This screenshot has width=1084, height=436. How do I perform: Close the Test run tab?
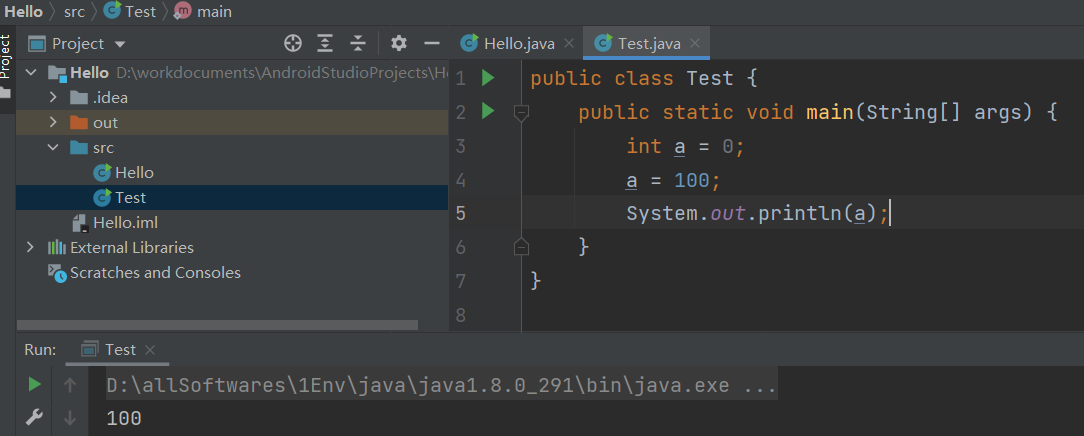150,350
